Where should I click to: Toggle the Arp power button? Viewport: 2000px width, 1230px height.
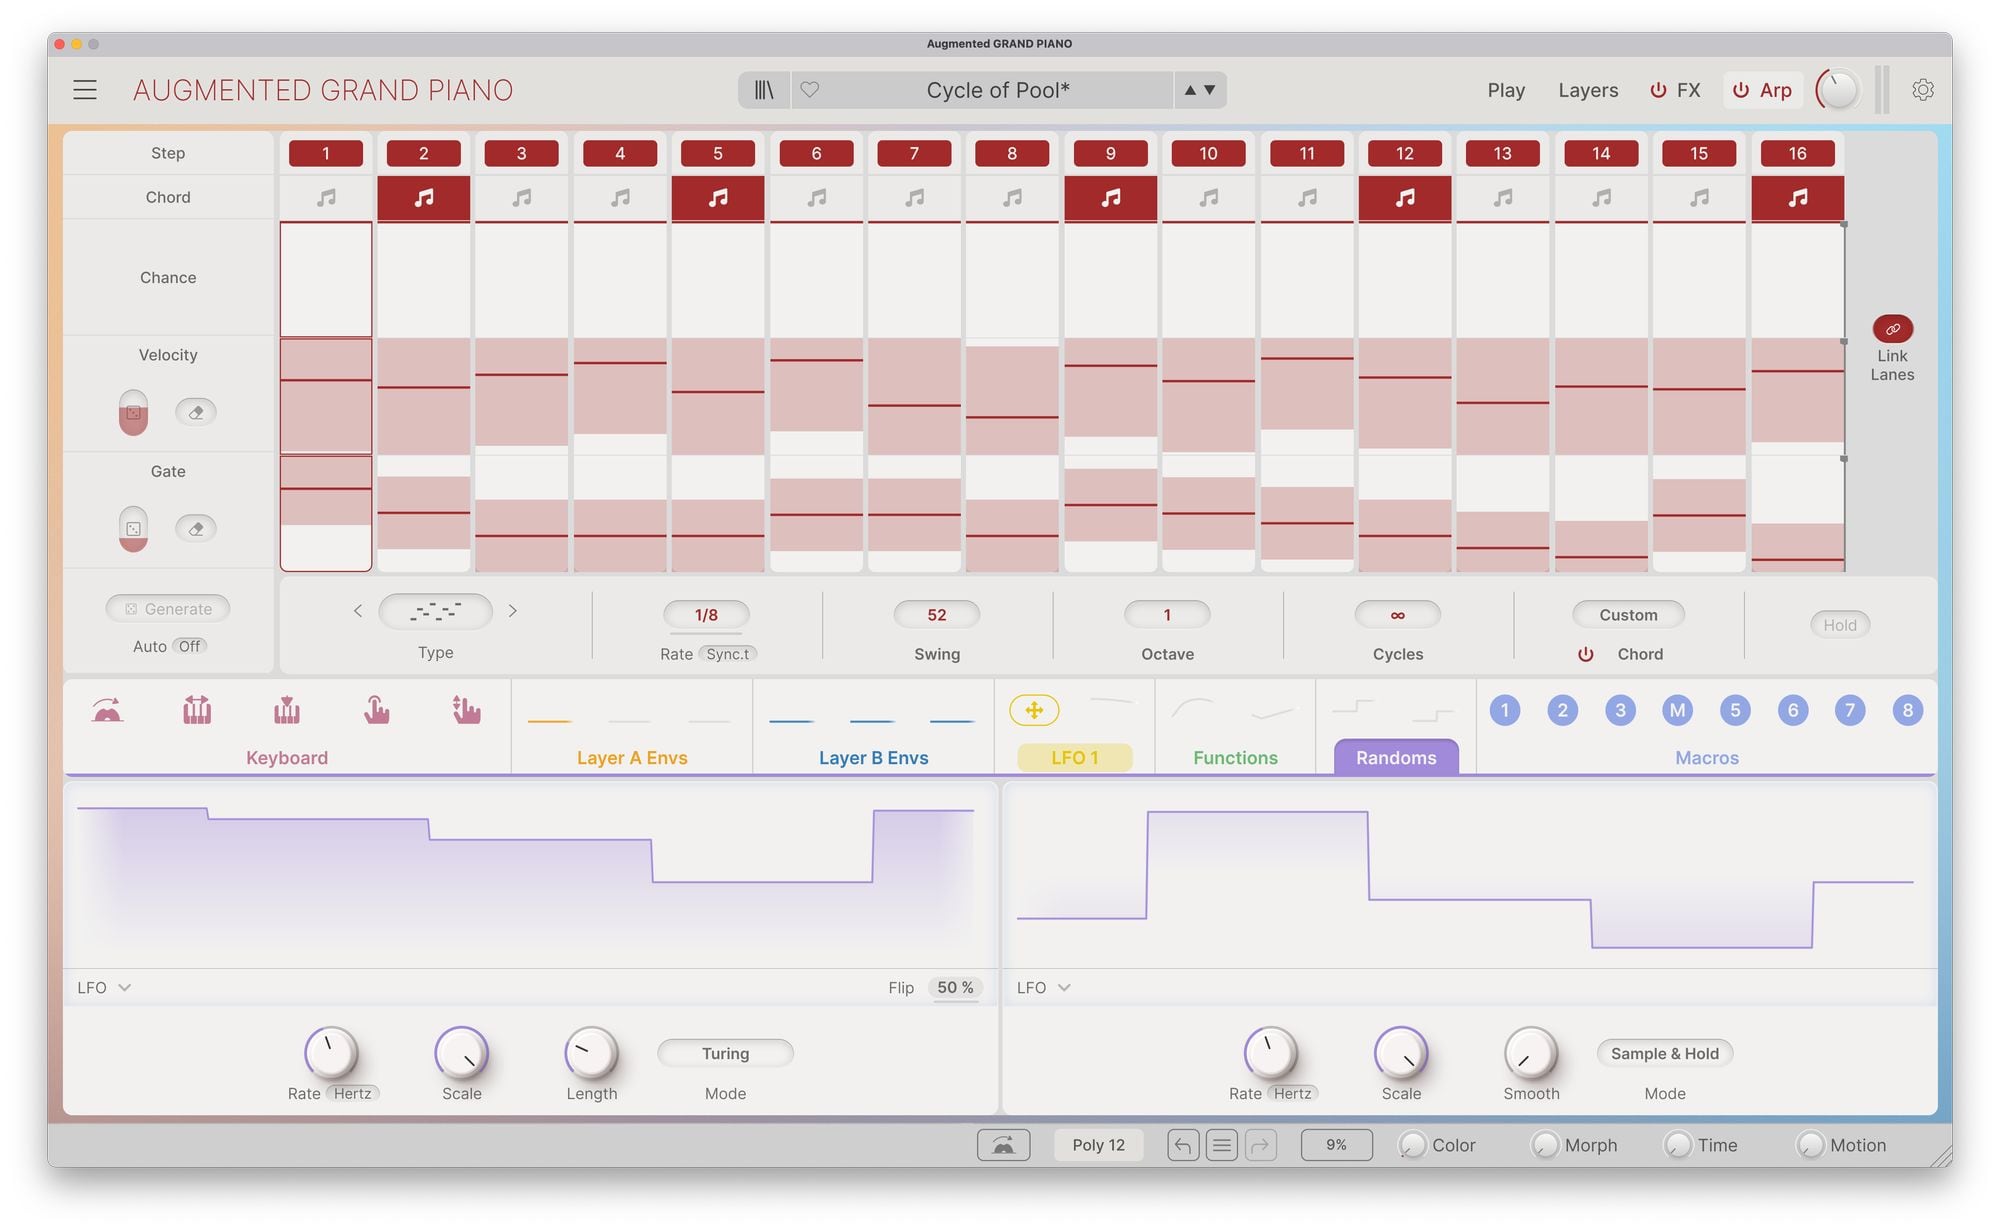click(x=1741, y=90)
